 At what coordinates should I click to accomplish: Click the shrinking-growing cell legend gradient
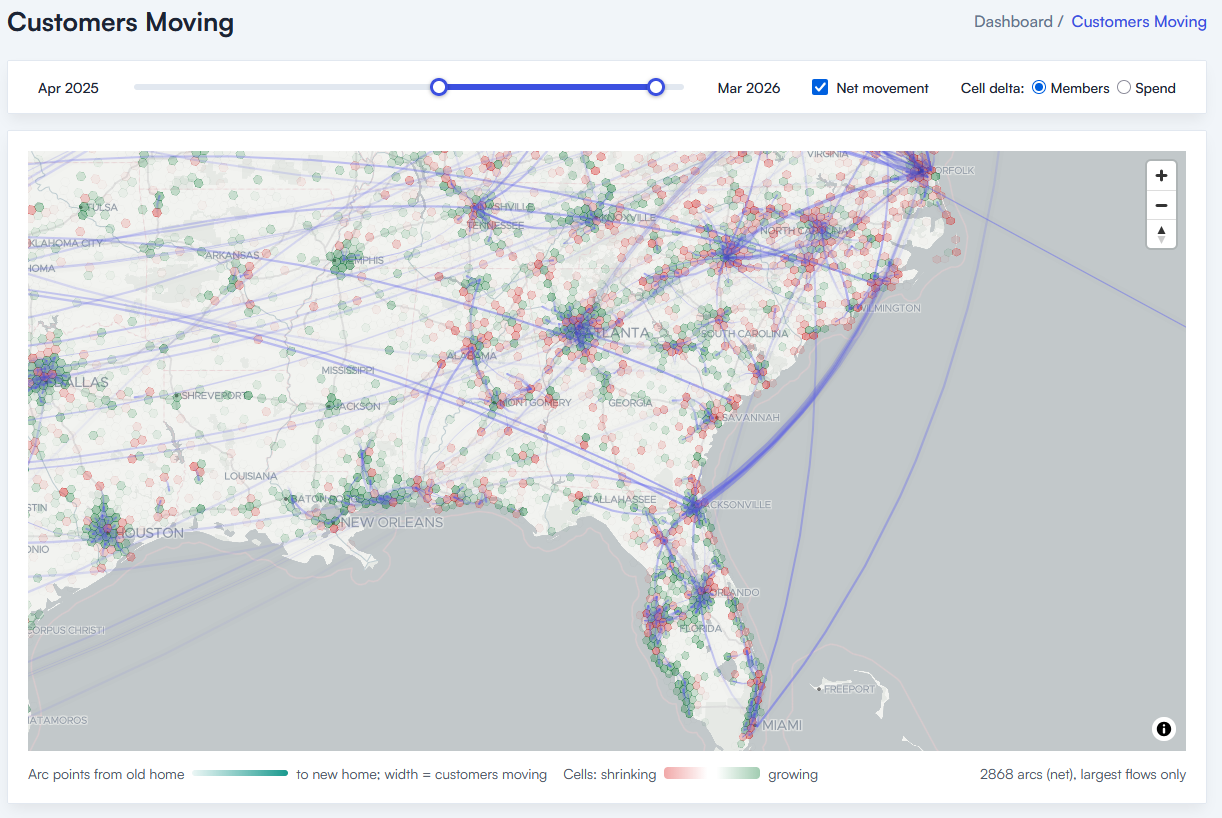point(712,774)
